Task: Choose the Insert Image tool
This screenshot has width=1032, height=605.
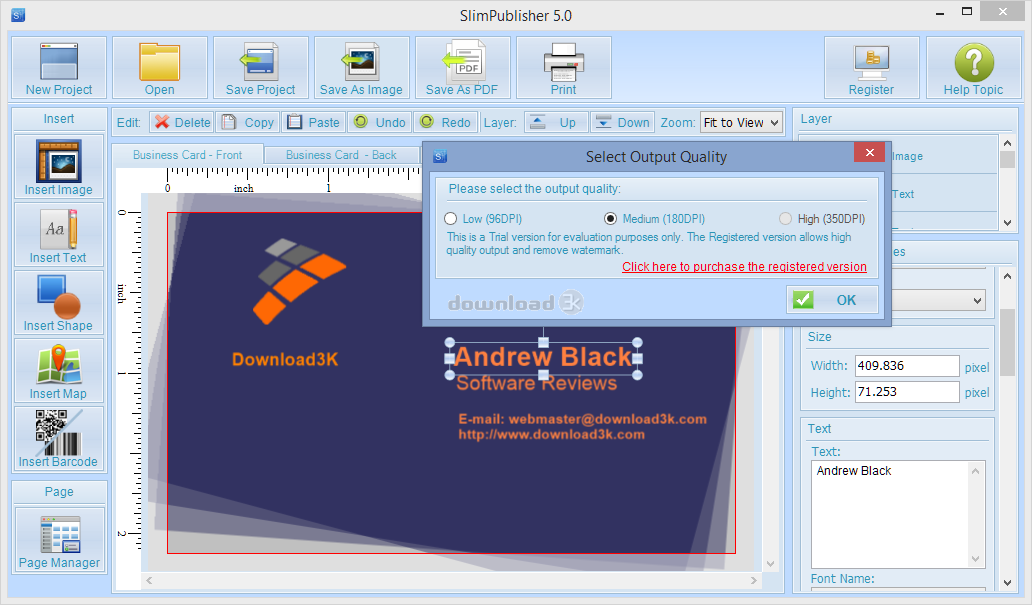Action: click(59, 167)
